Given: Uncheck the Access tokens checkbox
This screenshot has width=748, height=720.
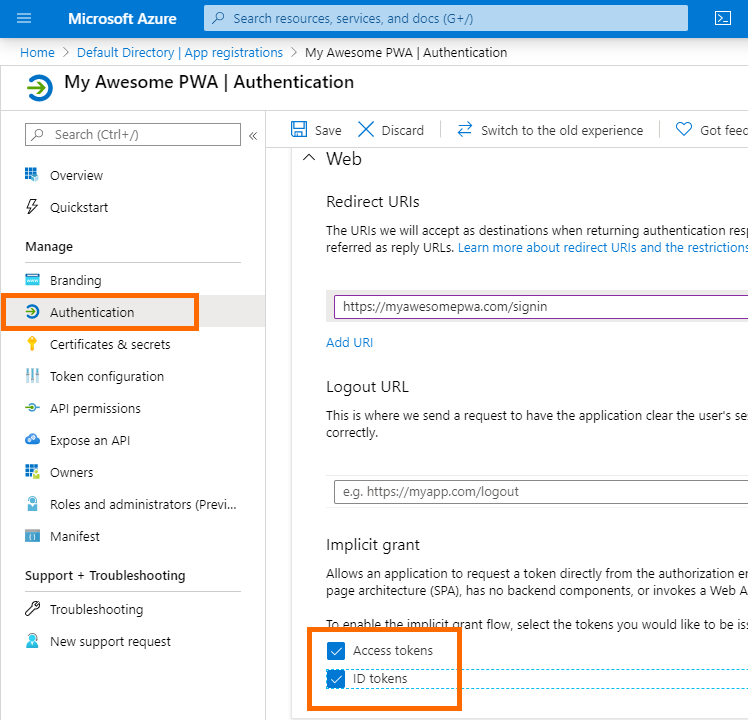Looking at the screenshot, I should point(336,650).
